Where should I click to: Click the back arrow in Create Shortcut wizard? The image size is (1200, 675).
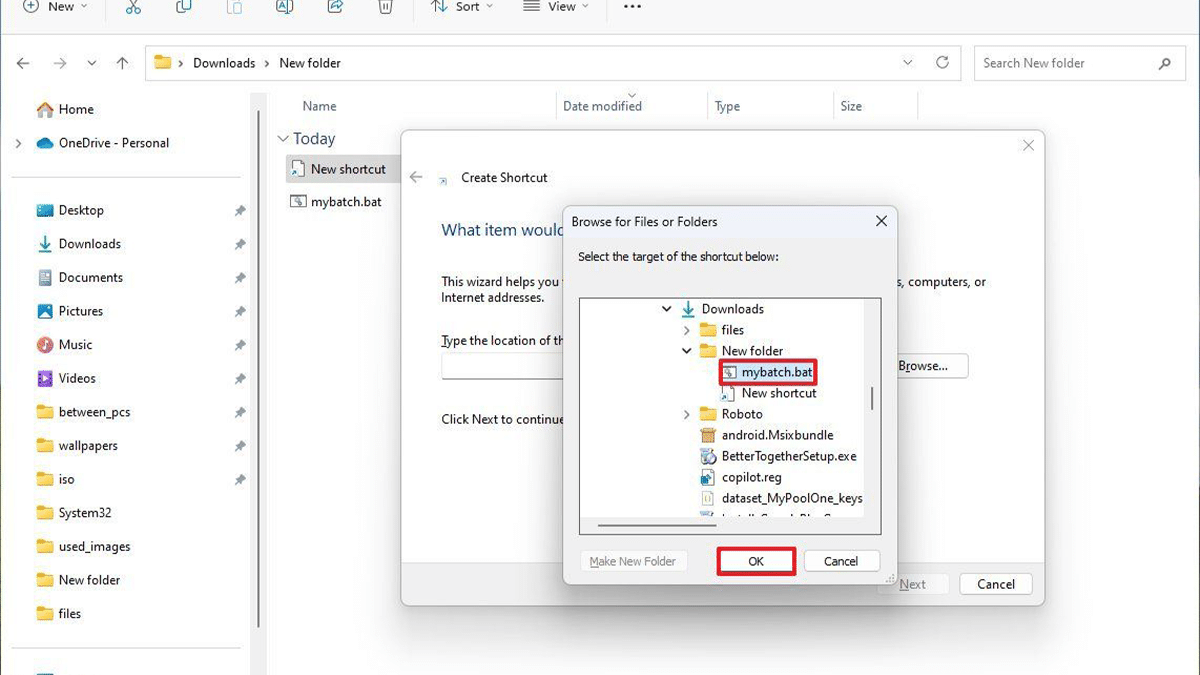417,177
